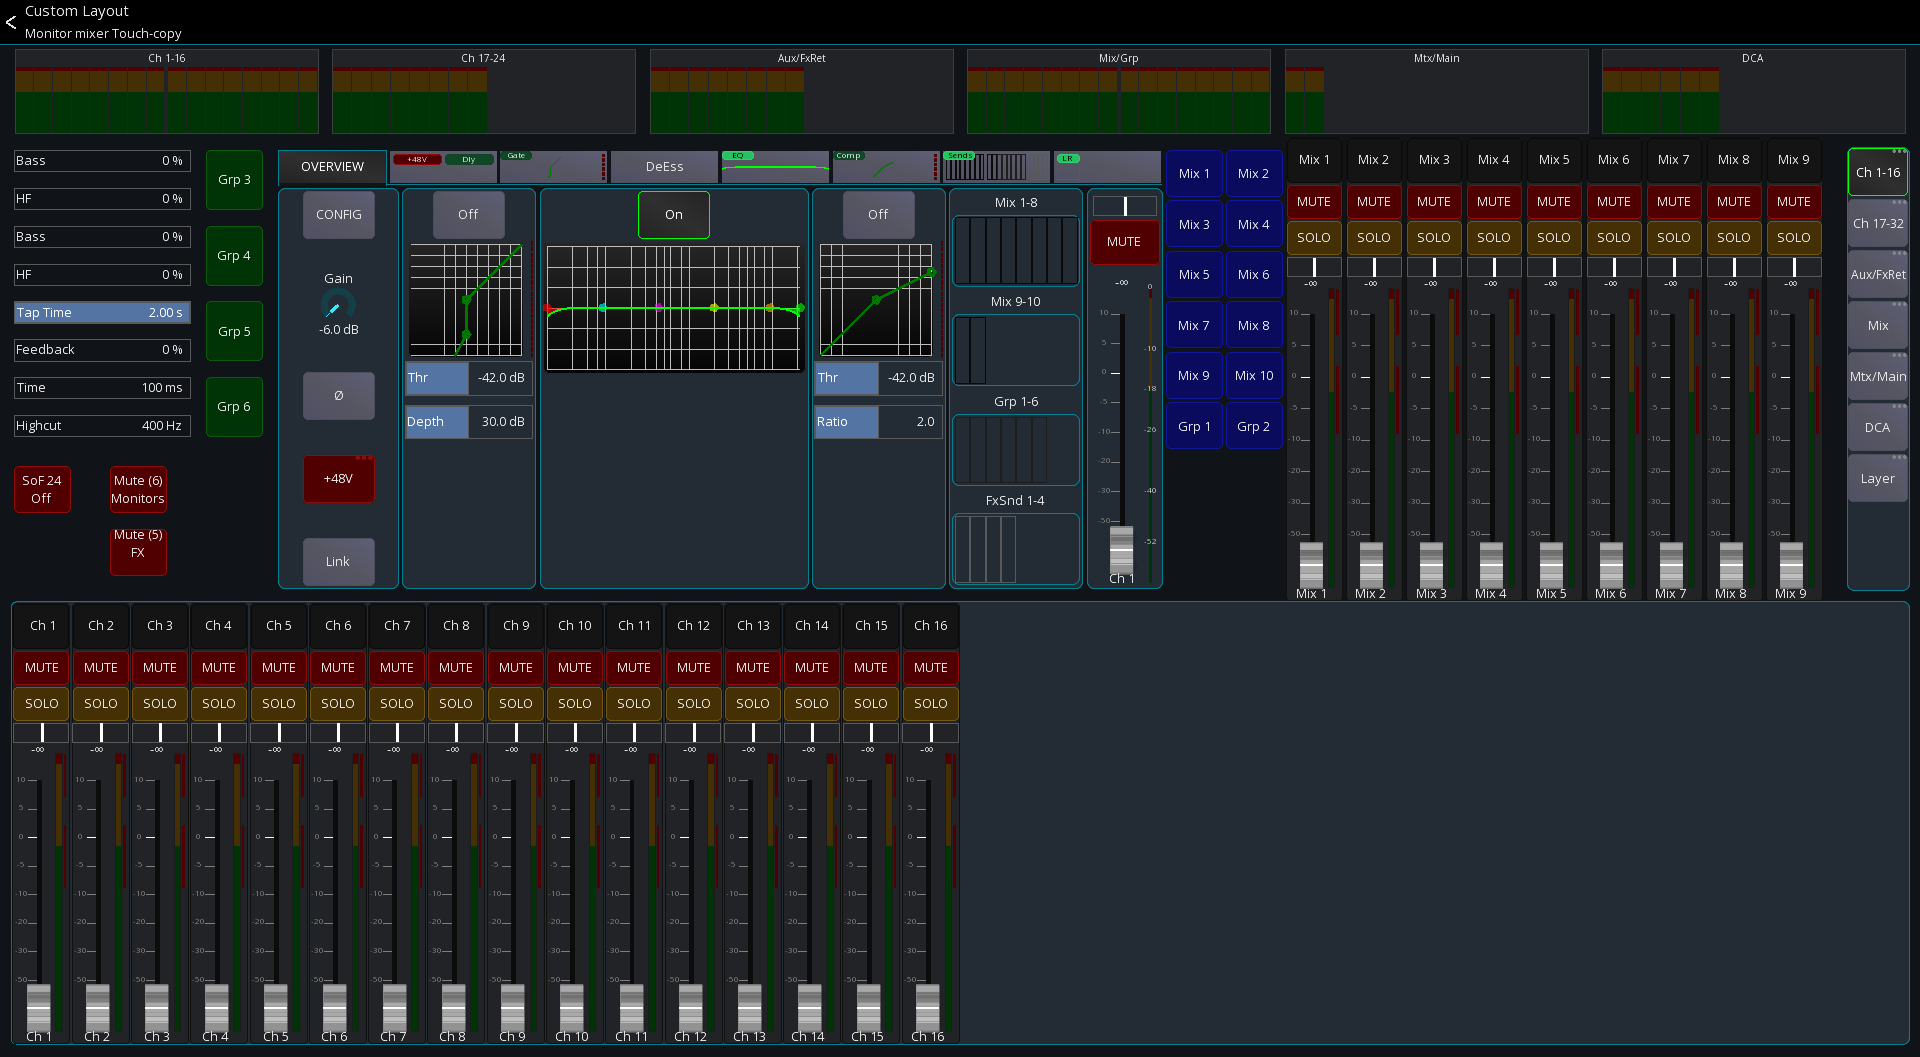
Task: Select the DCA meter bank
Action: pos(1754,92)
